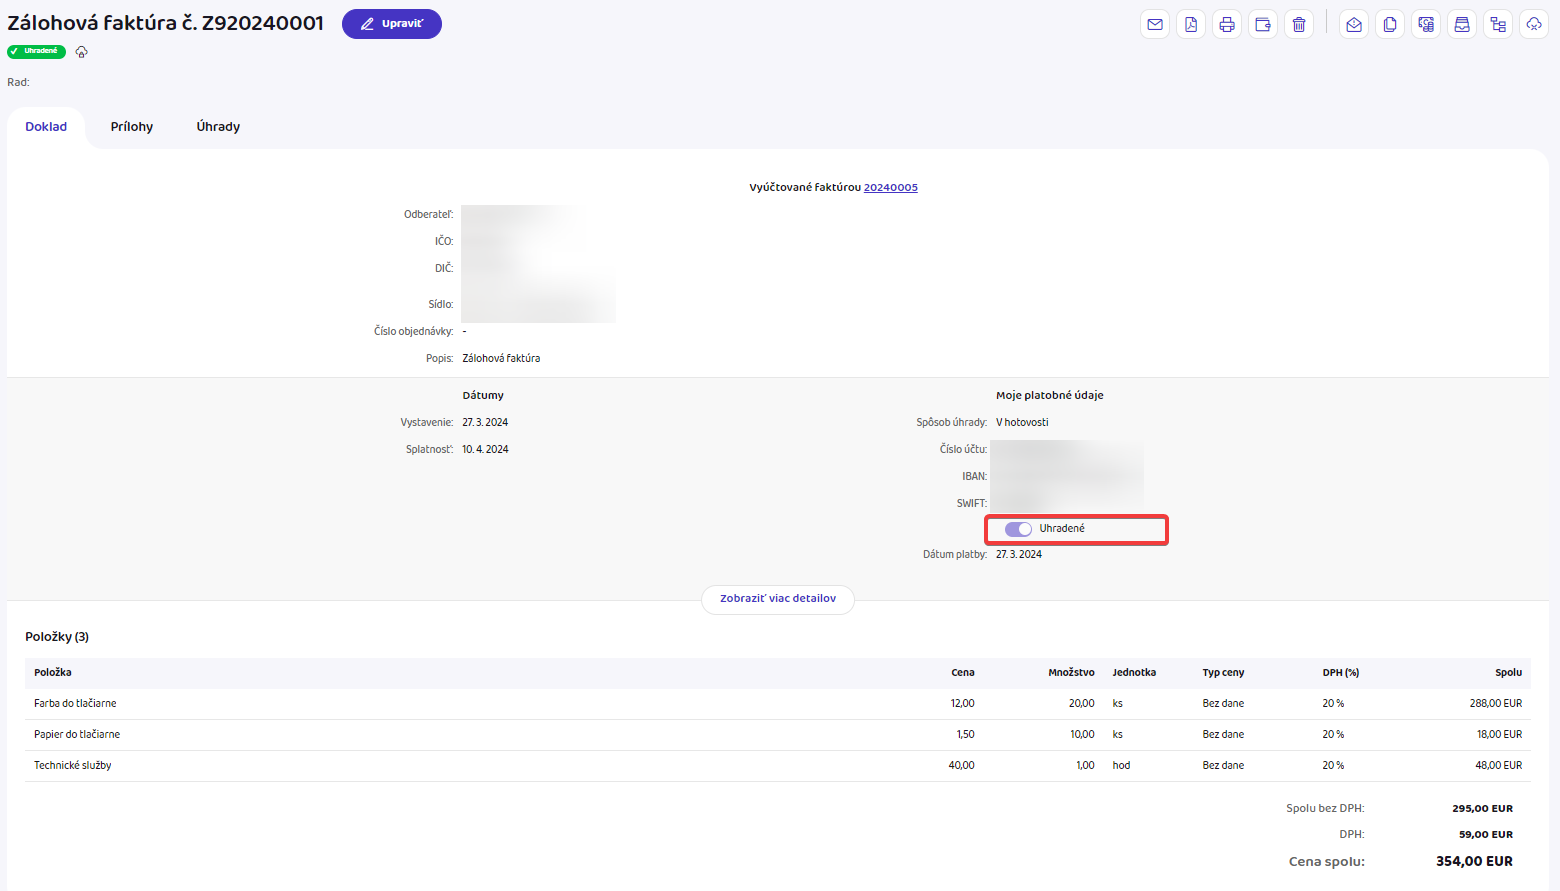Export the invoice as PDF
1560x891 pixels.
1191,25
